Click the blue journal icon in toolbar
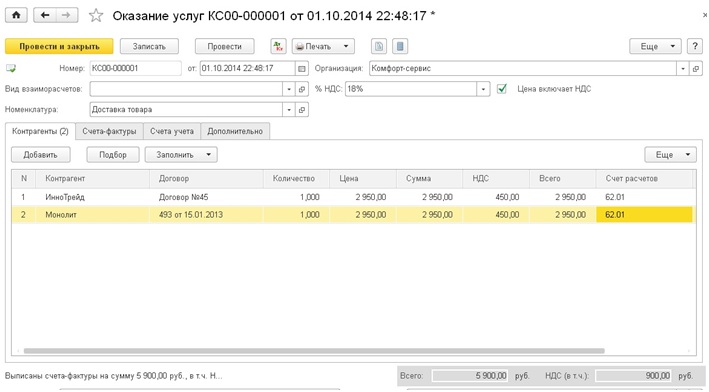Screen dimensions: 709x392 pyautogui.click(x=400, y=46)
